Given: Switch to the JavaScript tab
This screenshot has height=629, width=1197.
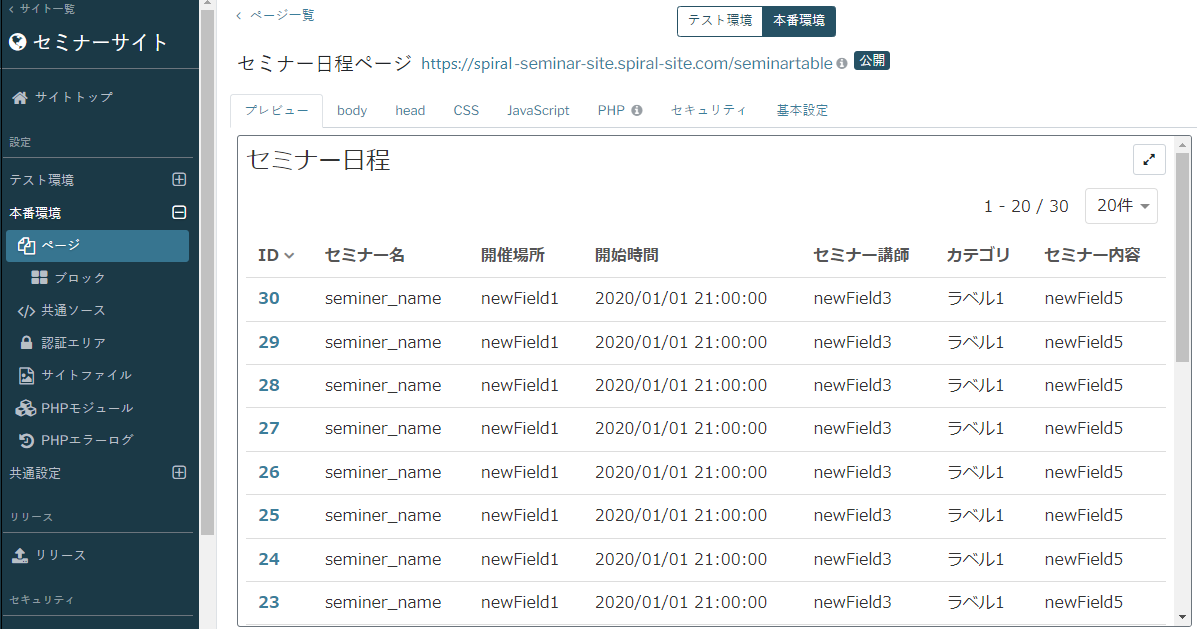Looking at the screenshot, I should coord(538,111).
